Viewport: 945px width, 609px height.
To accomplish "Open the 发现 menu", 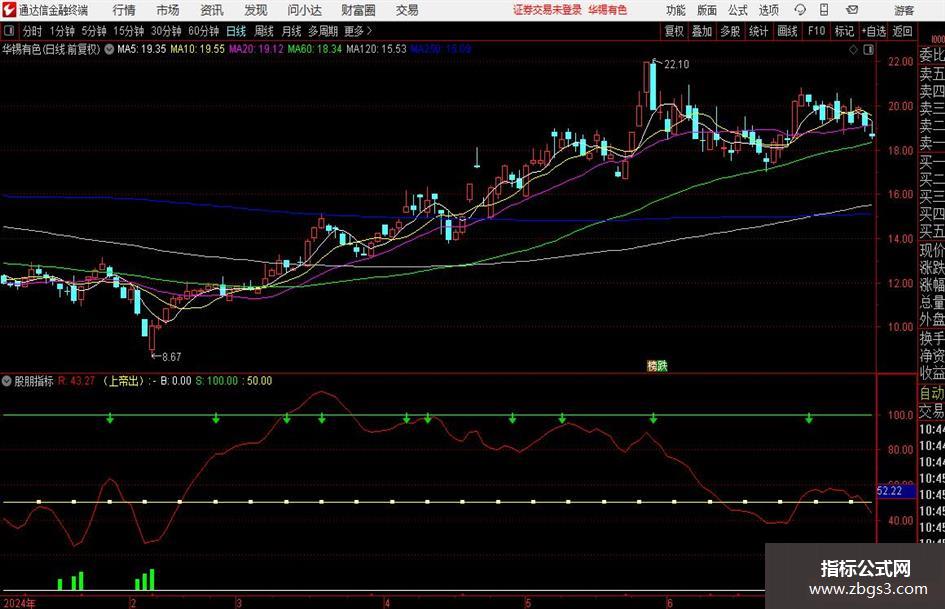I will coord(256,10).
